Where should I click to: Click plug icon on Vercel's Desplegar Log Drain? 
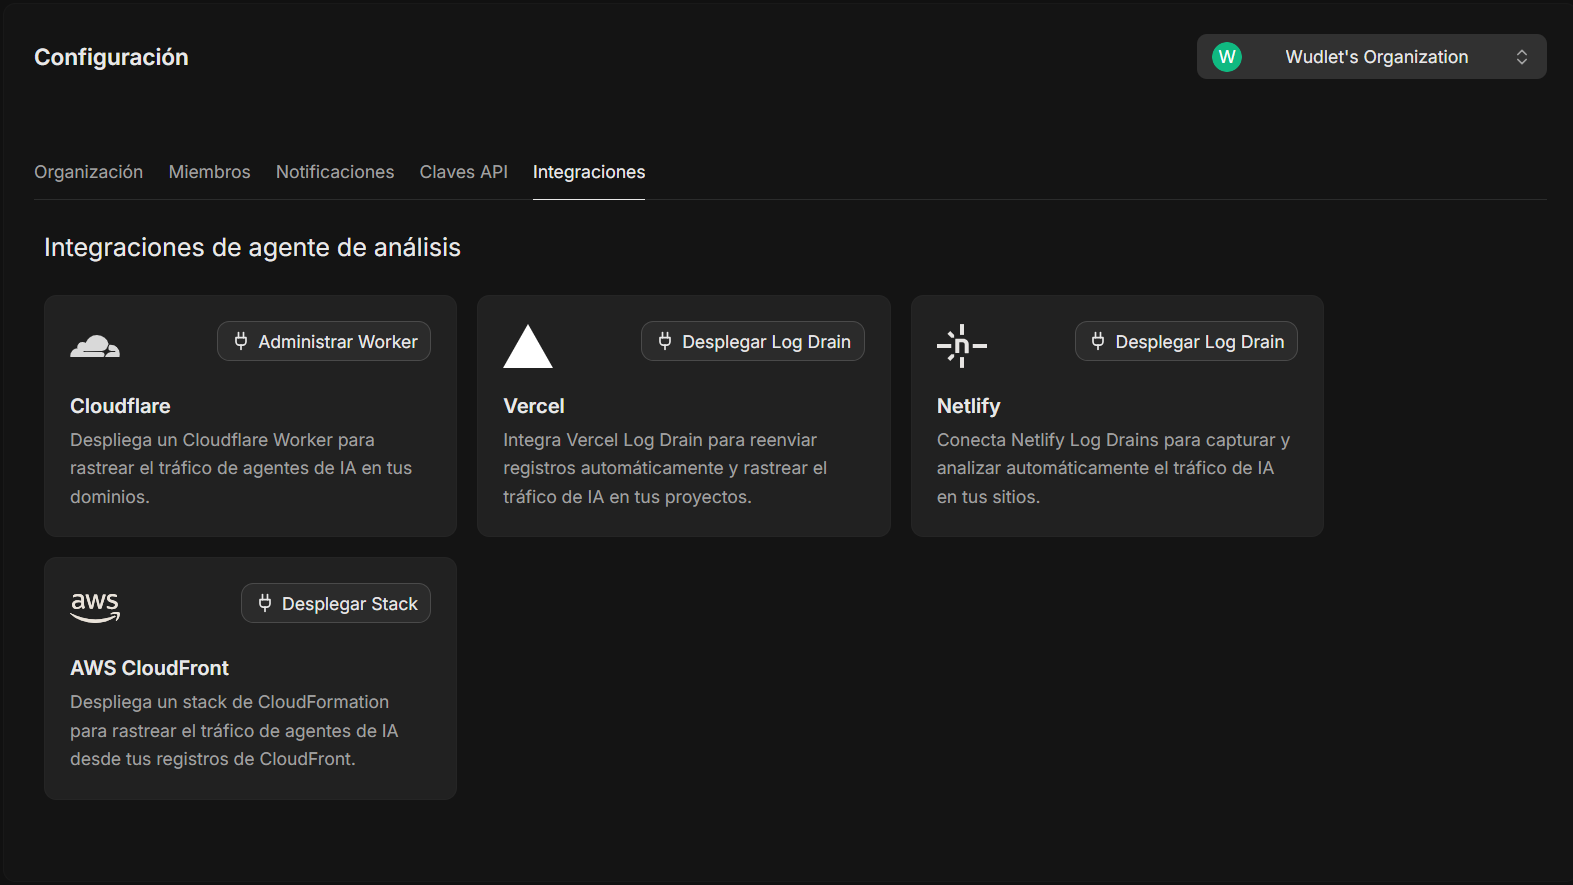pyautogui.click(x=665, y=341)
